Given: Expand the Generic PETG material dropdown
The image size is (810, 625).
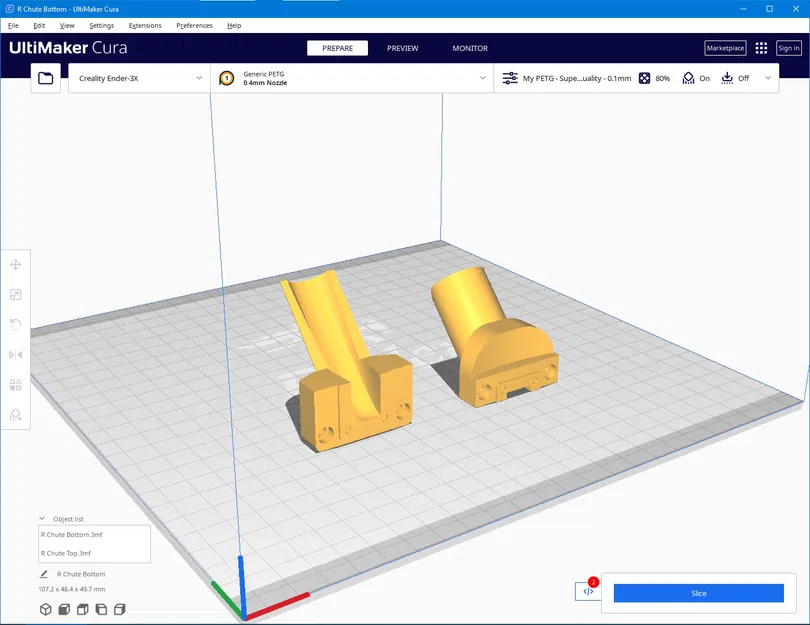Looking at the screenshot, I should pyautogui.click(x=352, y=79).
